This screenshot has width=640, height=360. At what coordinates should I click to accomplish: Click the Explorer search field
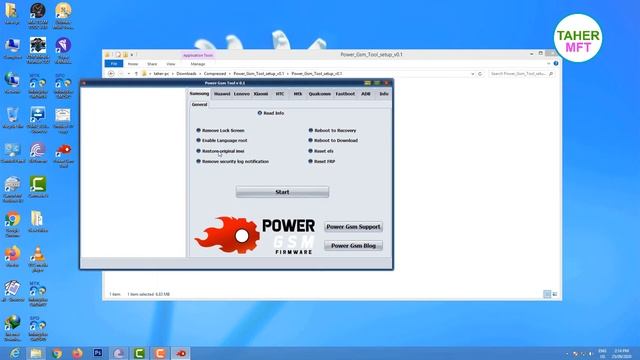(521, 74)
